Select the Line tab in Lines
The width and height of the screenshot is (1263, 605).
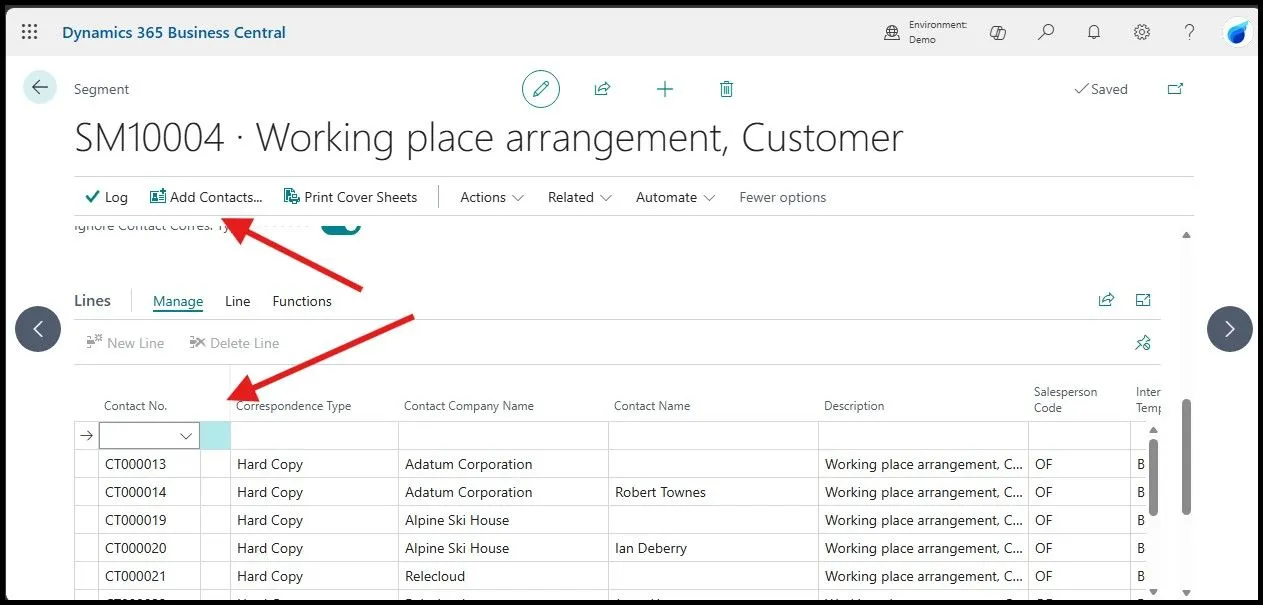(238, 301)
